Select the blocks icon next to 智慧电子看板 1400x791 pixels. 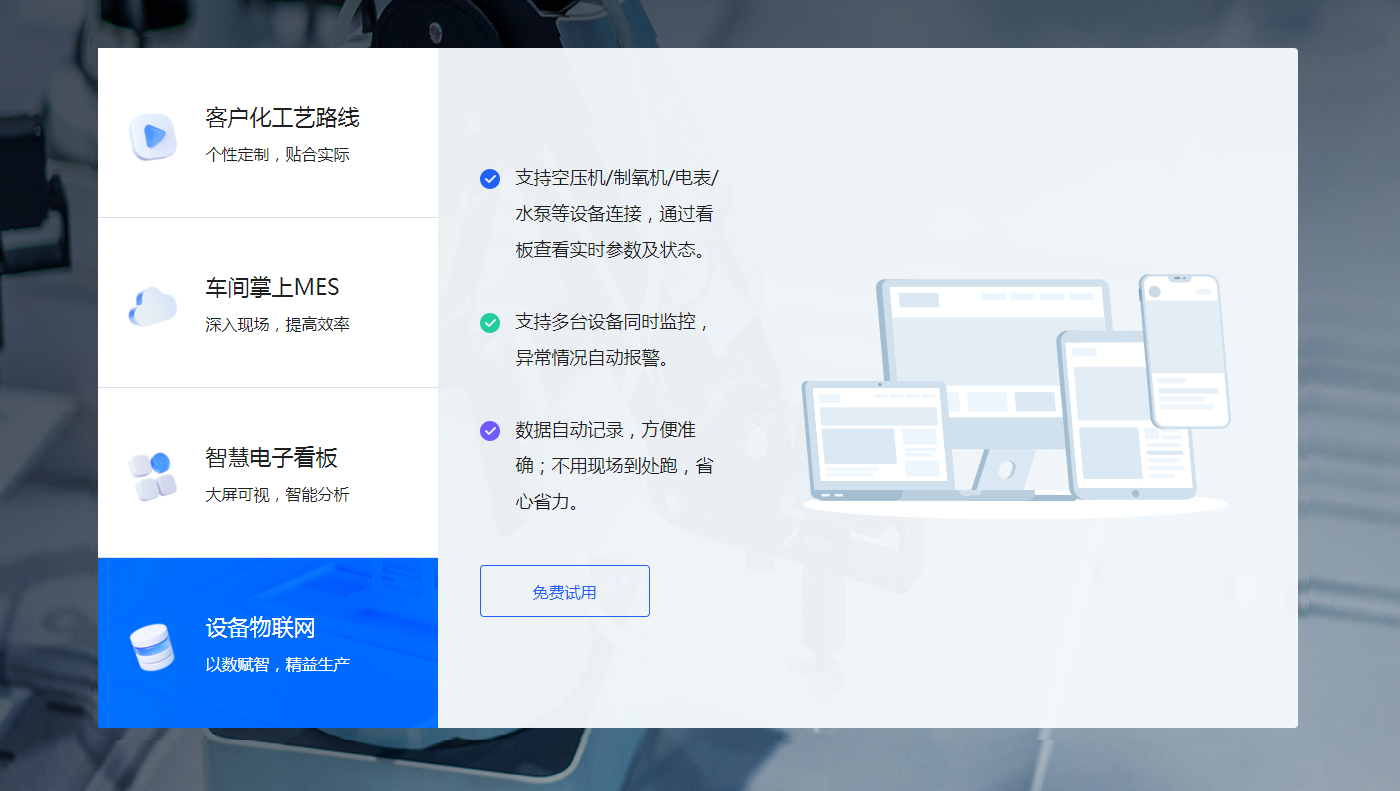[x=153, y=476]
